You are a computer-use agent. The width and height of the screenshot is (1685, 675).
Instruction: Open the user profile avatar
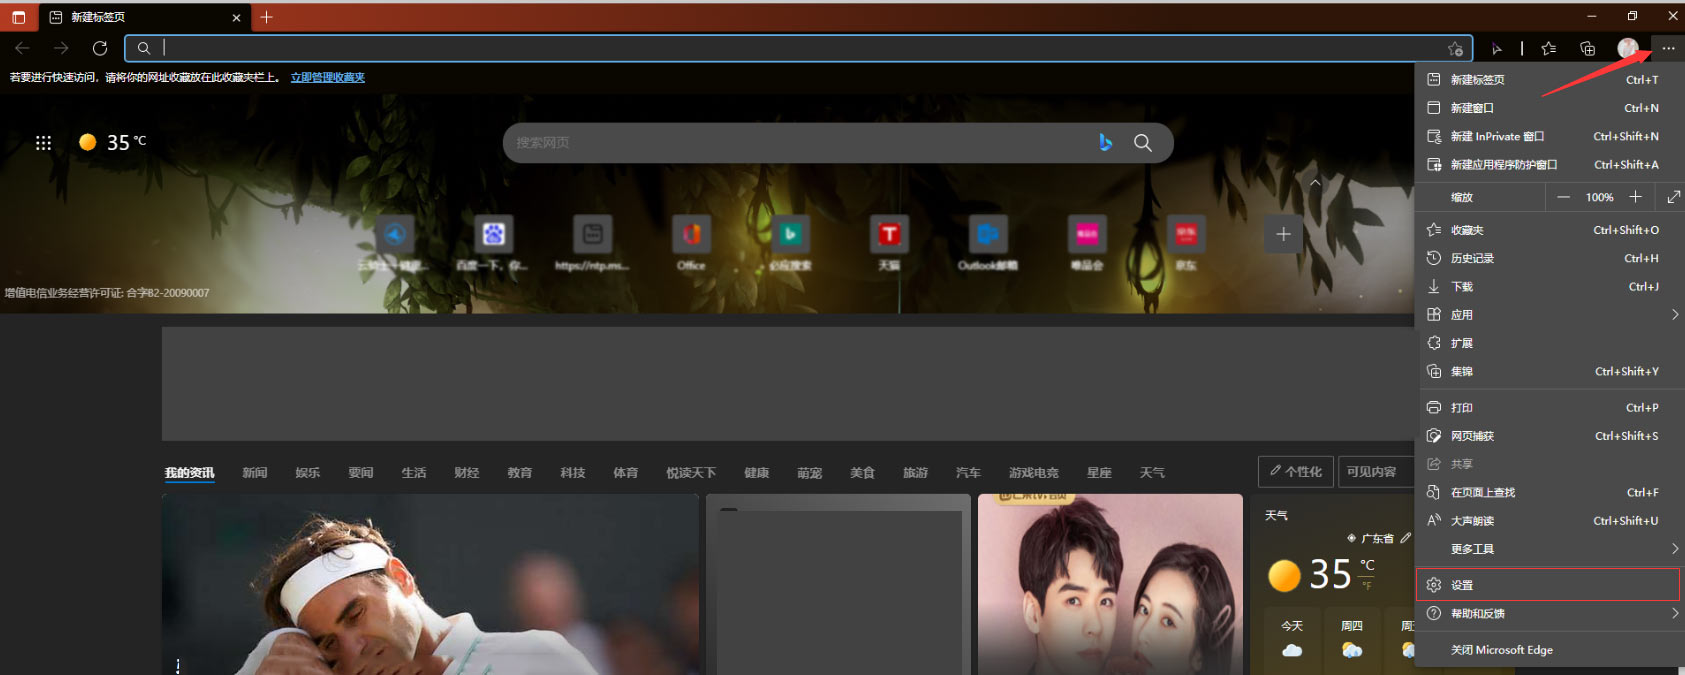coord(1628,48)
